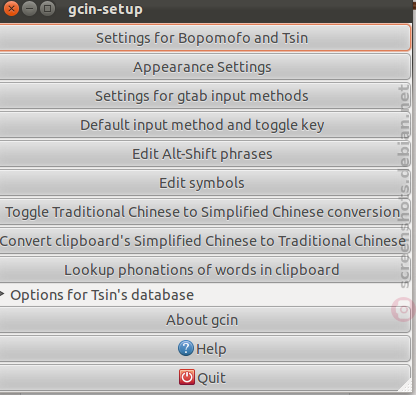
Task: Maximize the gcin-setup window
Action: (47, 9)
